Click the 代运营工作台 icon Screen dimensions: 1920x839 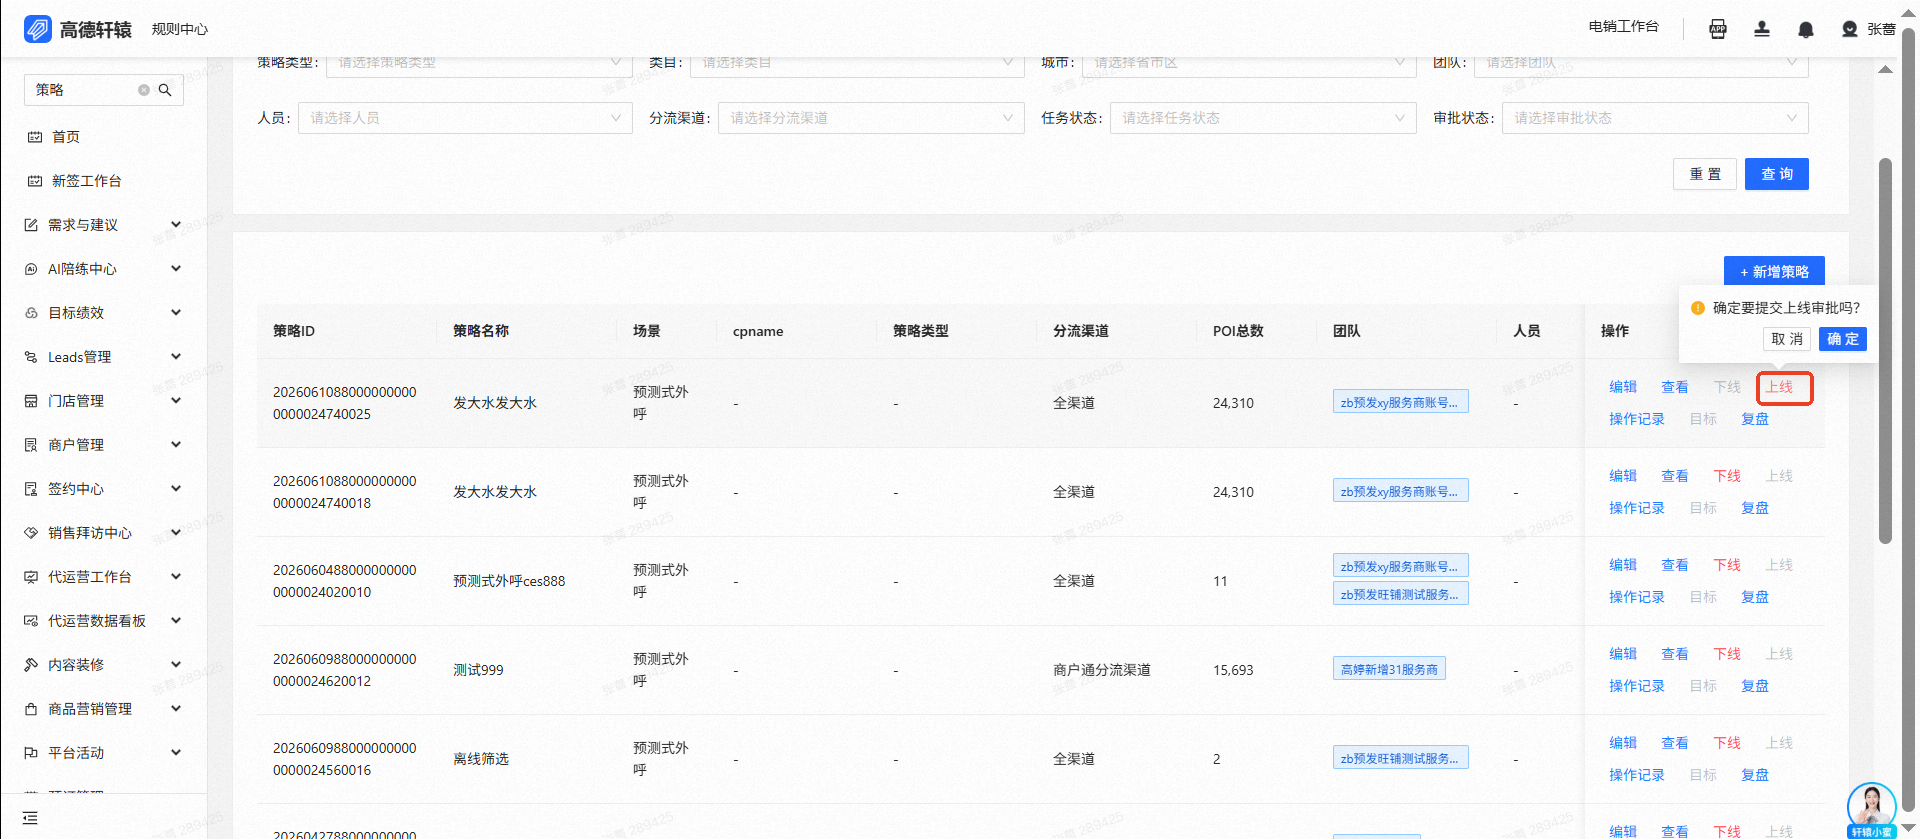(31, 577)
